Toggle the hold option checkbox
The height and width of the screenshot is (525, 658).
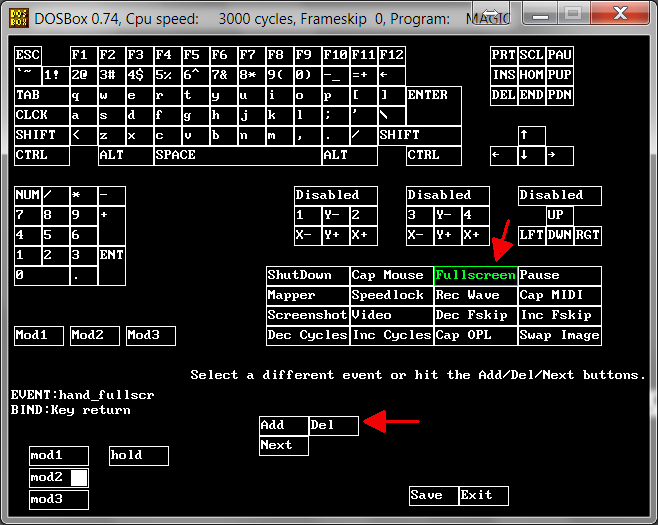pyautogui.click(x=139, y=456)
